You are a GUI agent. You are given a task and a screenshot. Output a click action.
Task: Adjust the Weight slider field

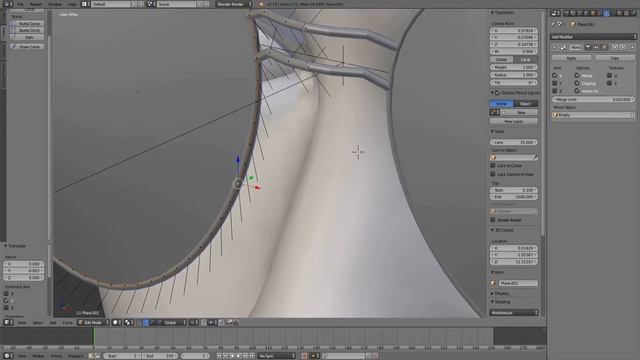click(514, 67)
